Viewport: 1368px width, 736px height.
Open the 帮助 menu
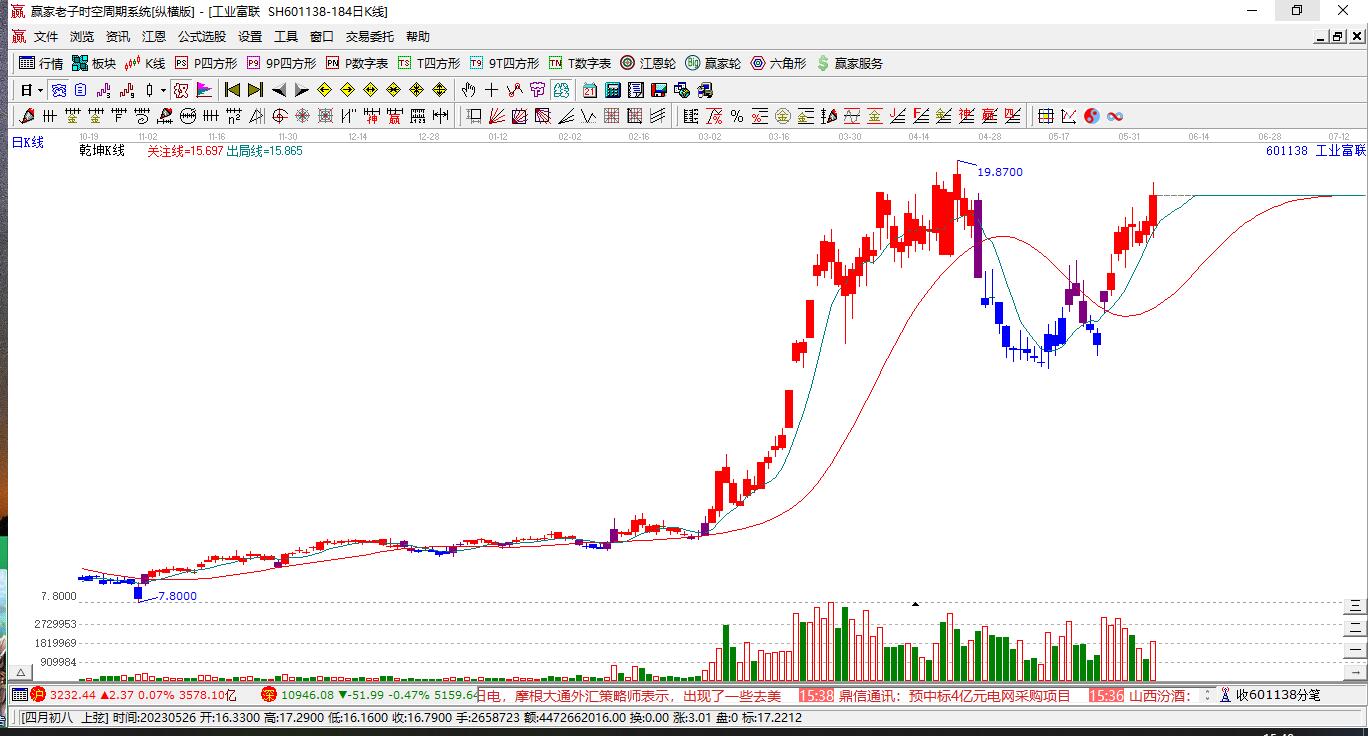coord(418,37)
